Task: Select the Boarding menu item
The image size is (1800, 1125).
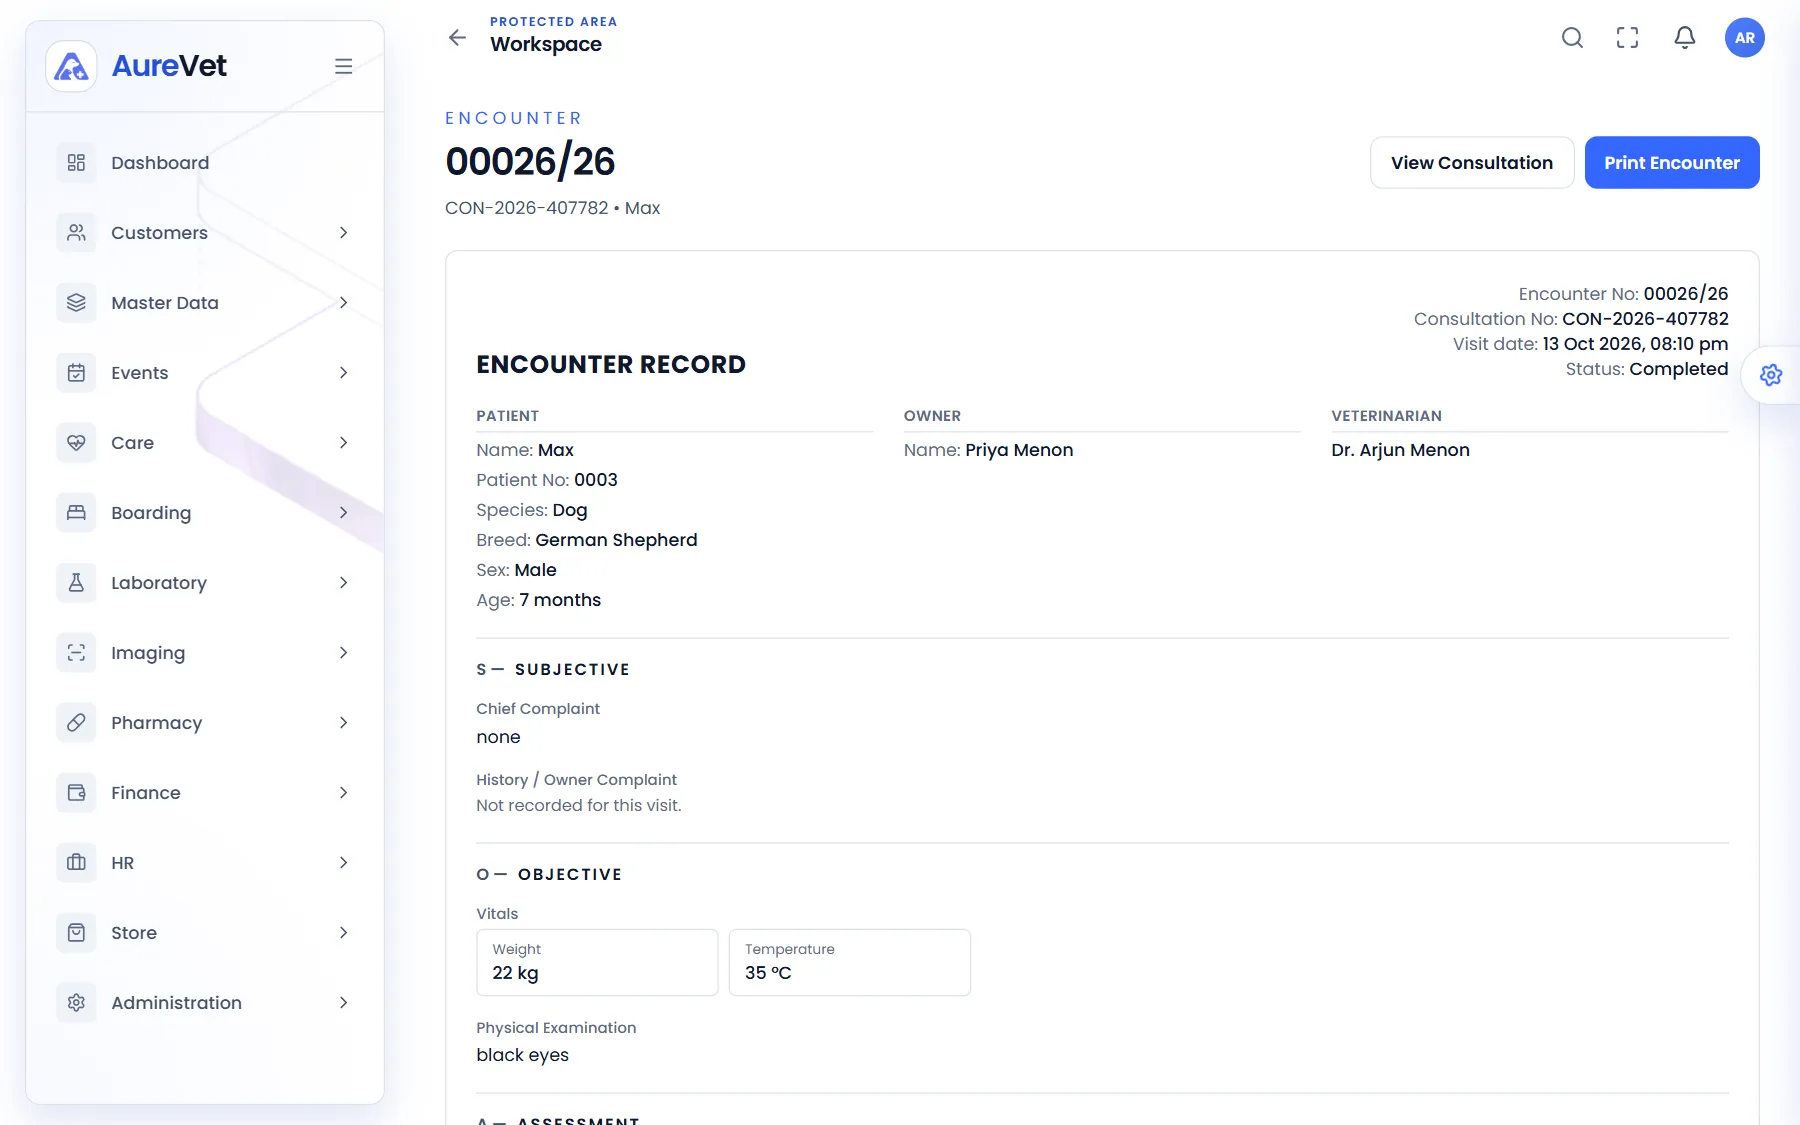Action: point(205,513)
